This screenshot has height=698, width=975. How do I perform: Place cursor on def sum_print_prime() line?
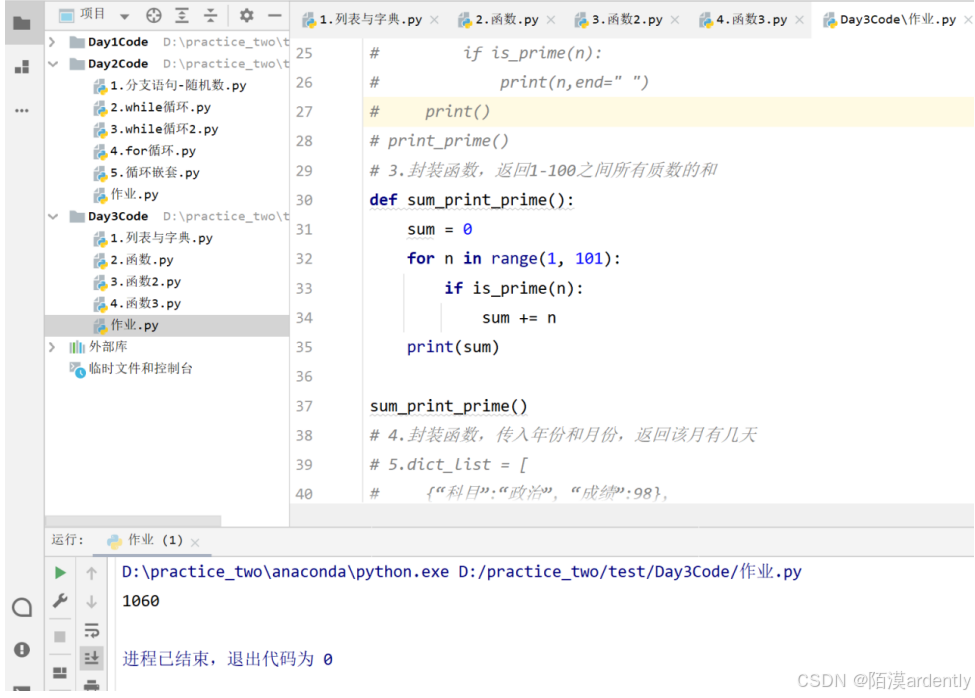pyautogui.click(x=471, y=200)
